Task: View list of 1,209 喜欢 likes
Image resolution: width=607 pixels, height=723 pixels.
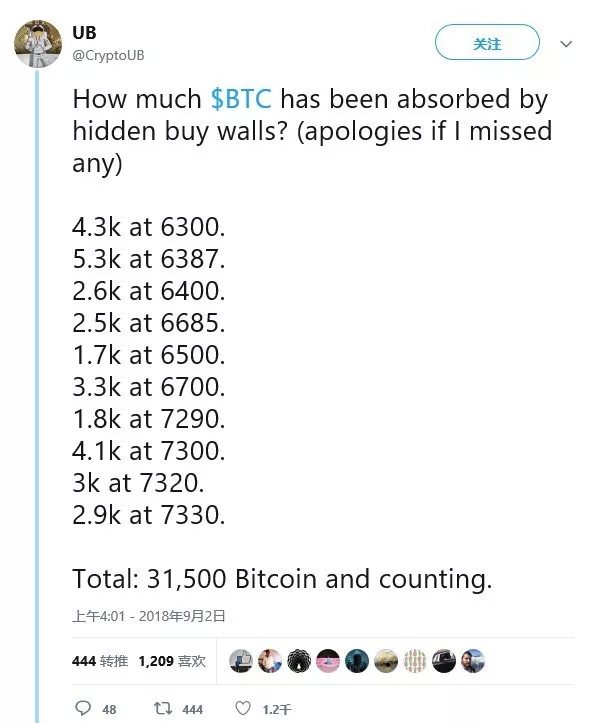Action: pos(172,661)
